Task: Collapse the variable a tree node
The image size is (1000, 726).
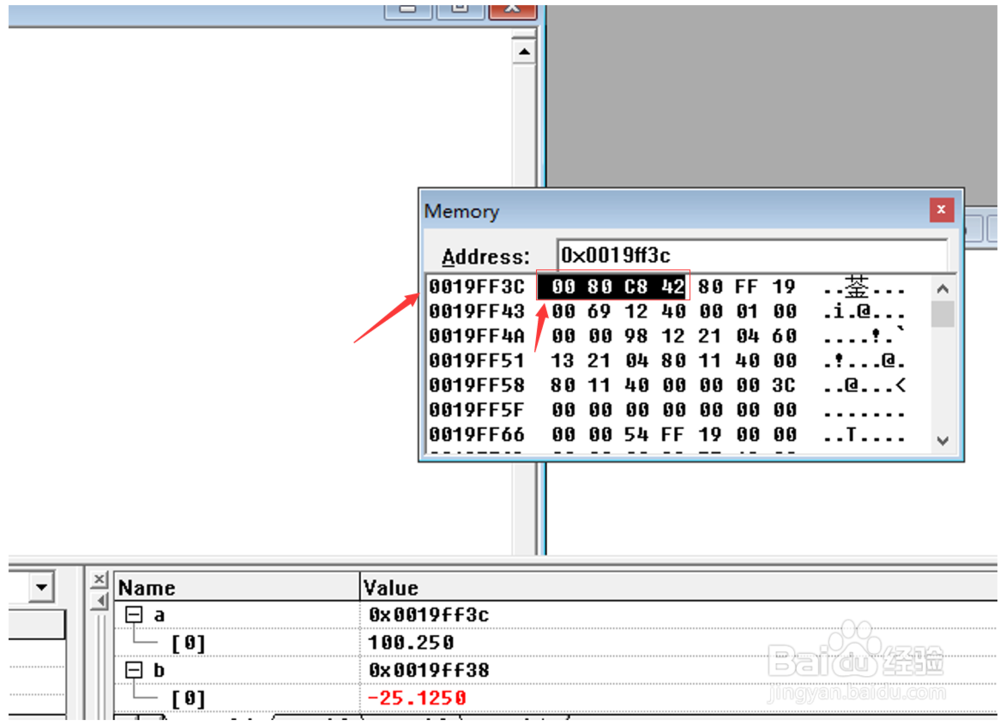Action: [x=134, y=614]
